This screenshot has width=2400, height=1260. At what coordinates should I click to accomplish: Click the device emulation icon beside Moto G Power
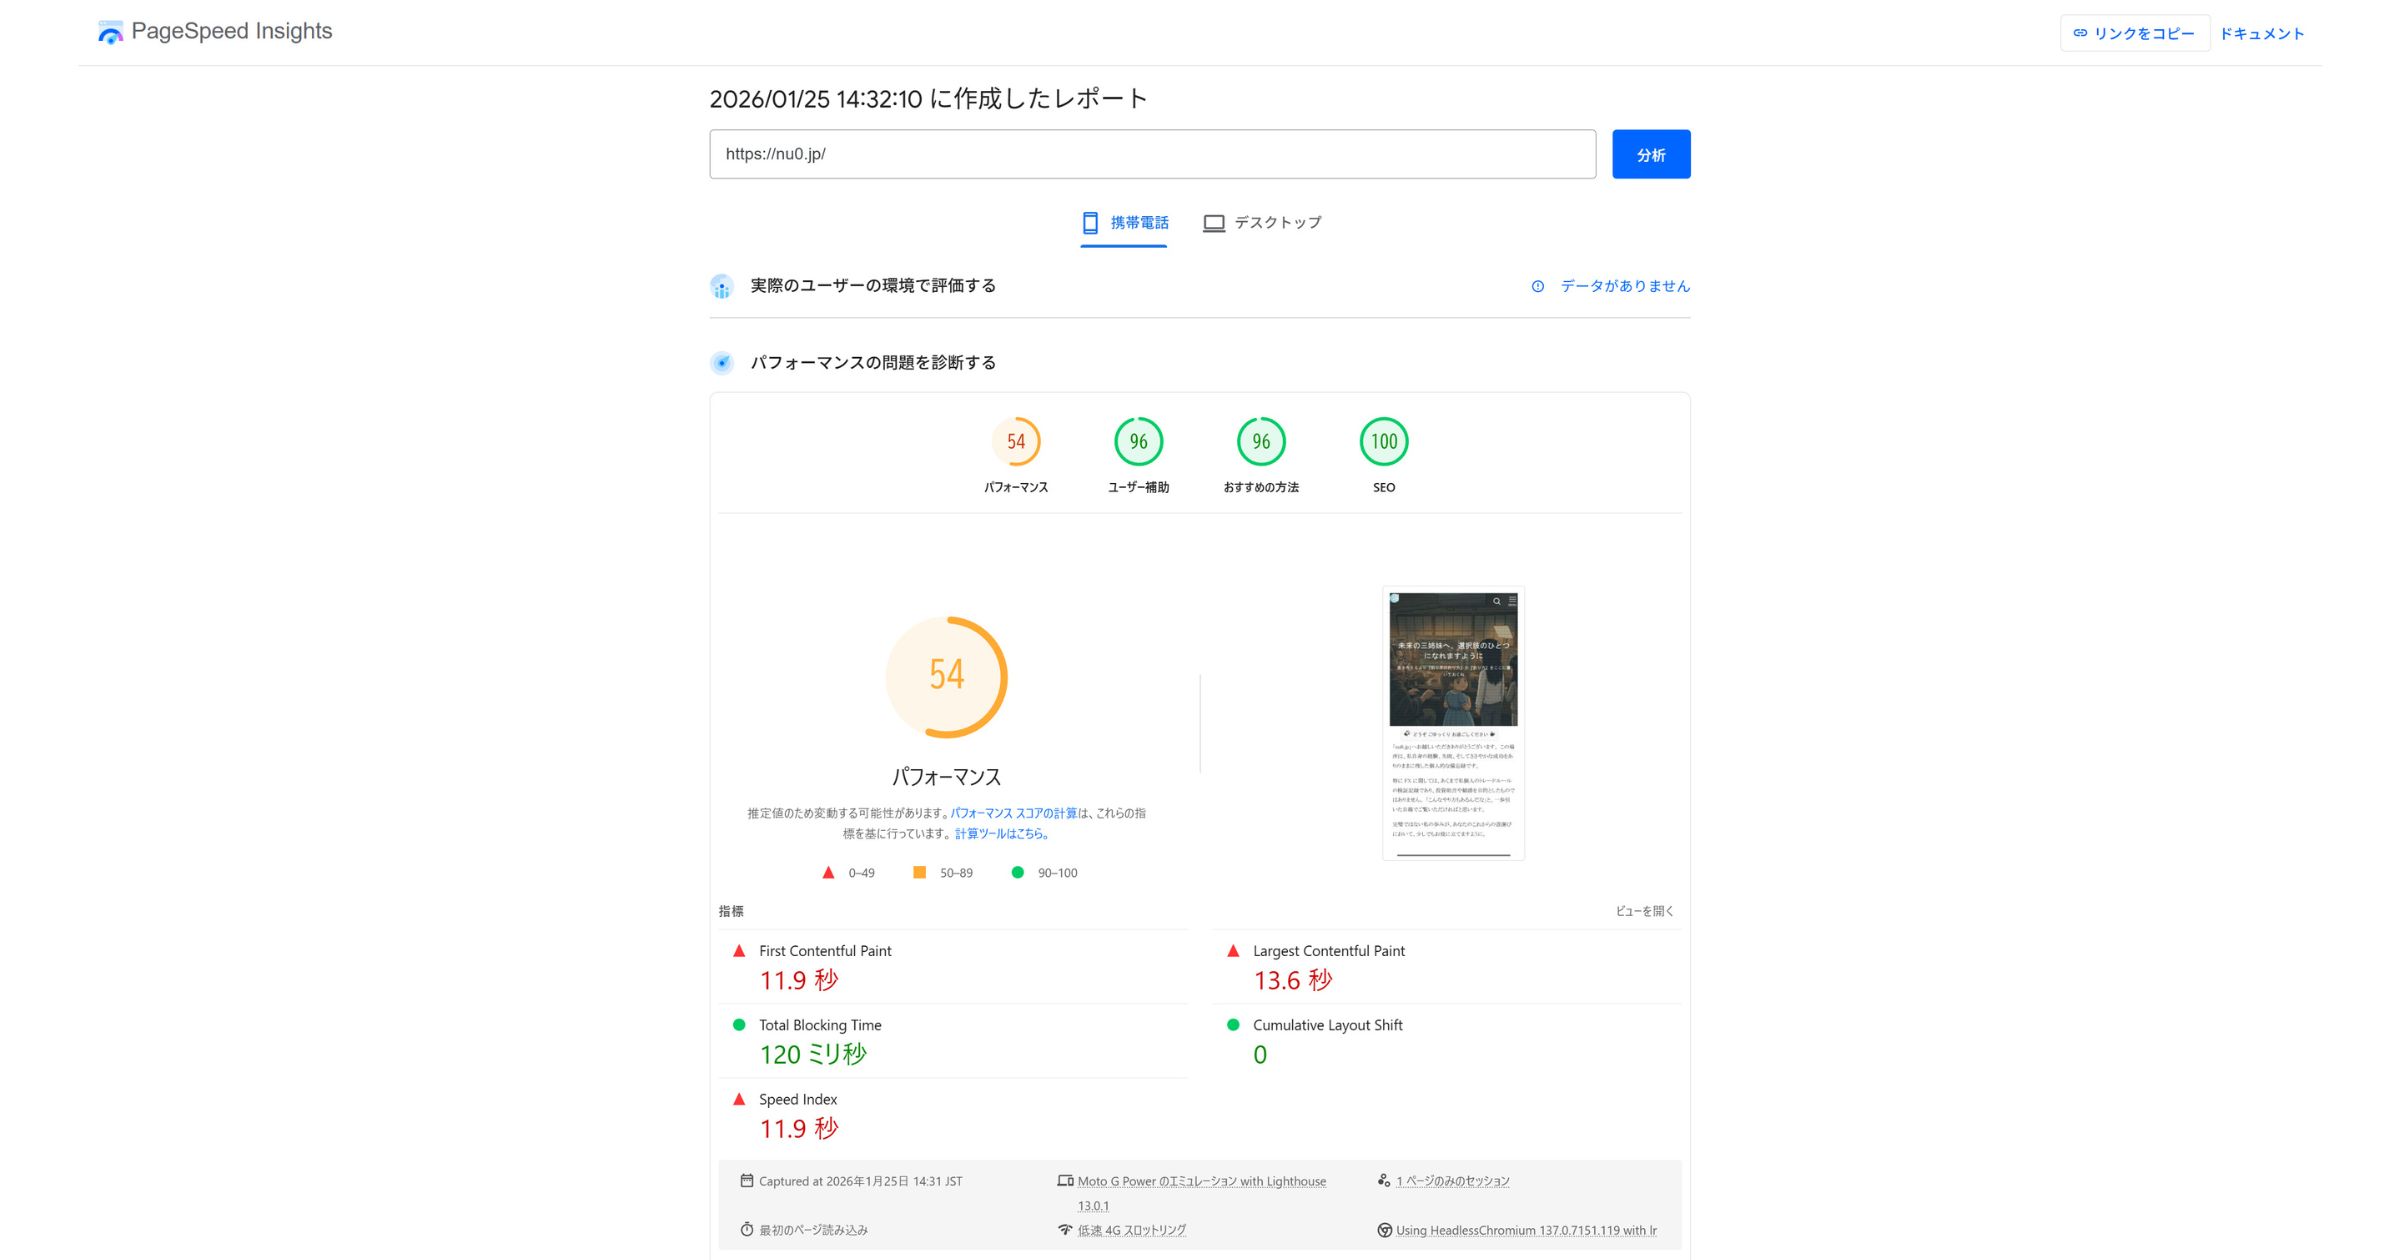pos(1064,1180)
